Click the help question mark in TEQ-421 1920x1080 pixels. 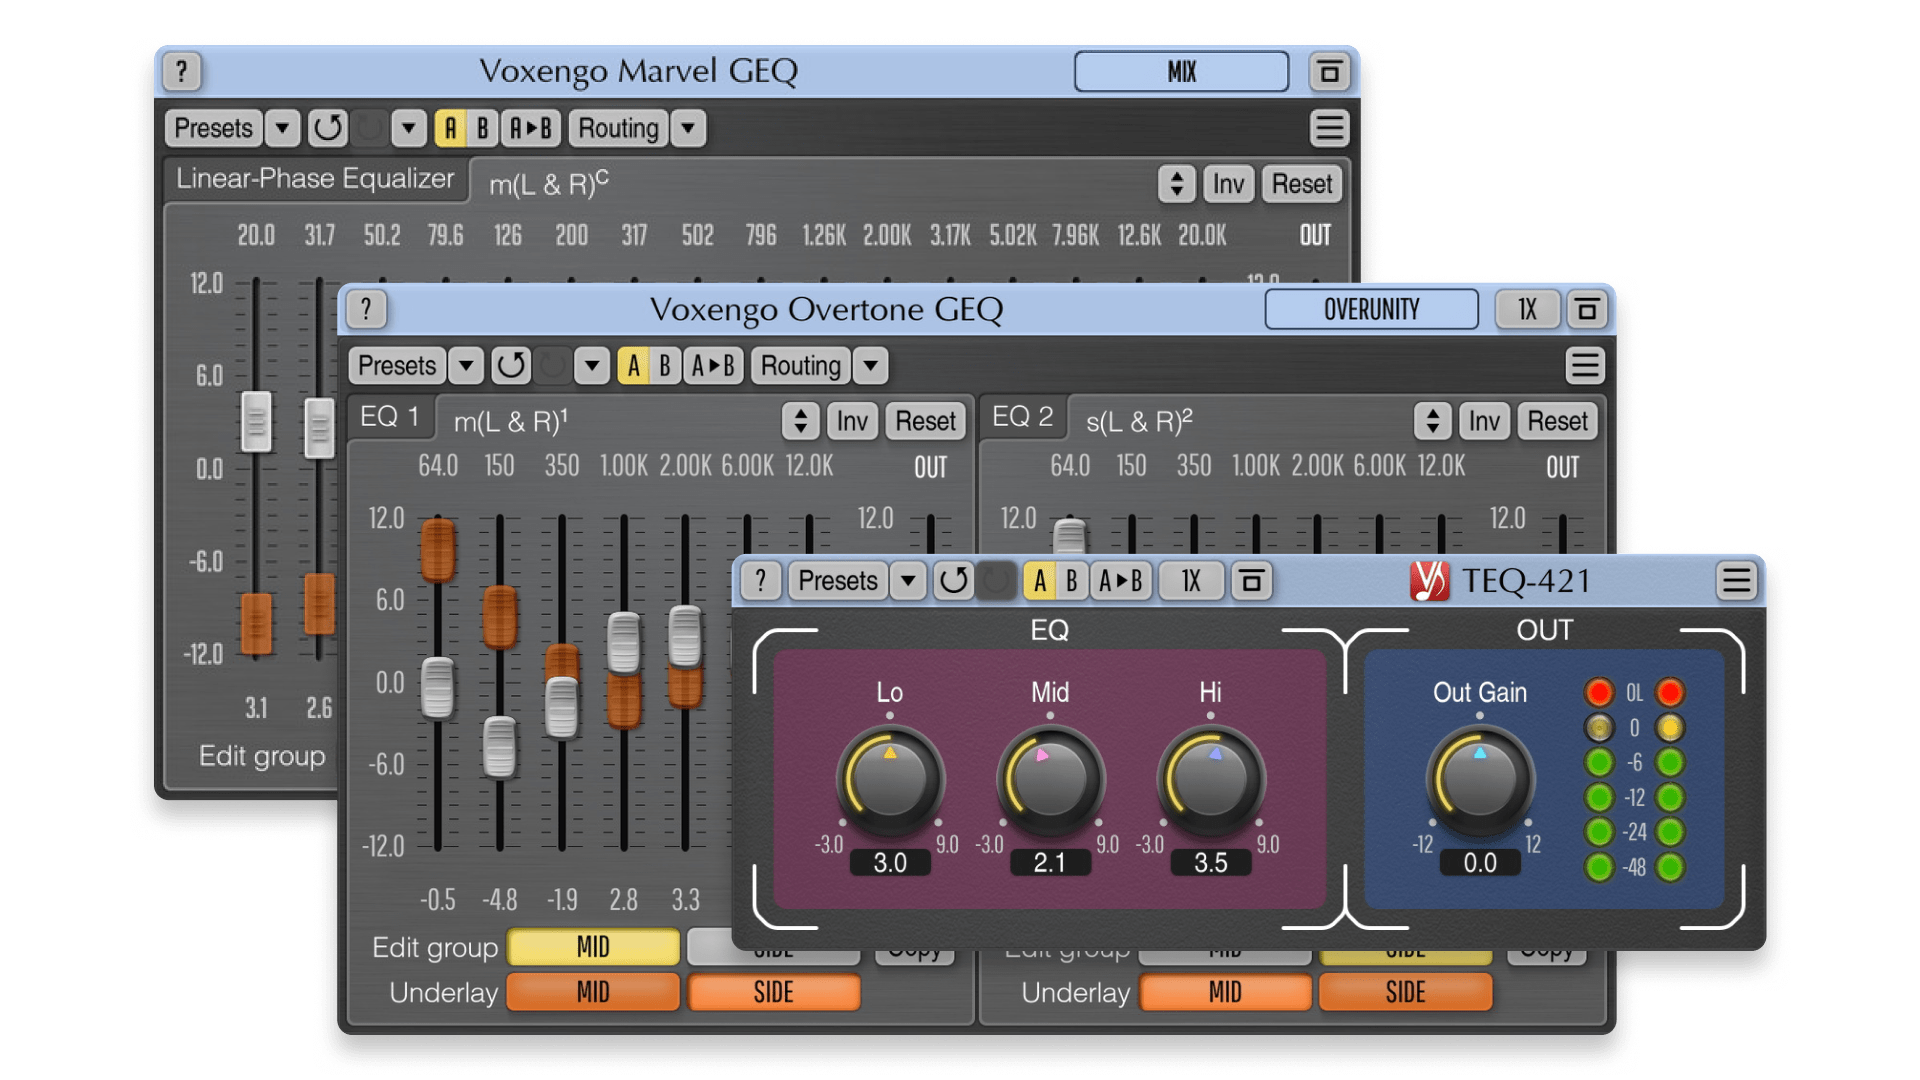click(761, 581)
